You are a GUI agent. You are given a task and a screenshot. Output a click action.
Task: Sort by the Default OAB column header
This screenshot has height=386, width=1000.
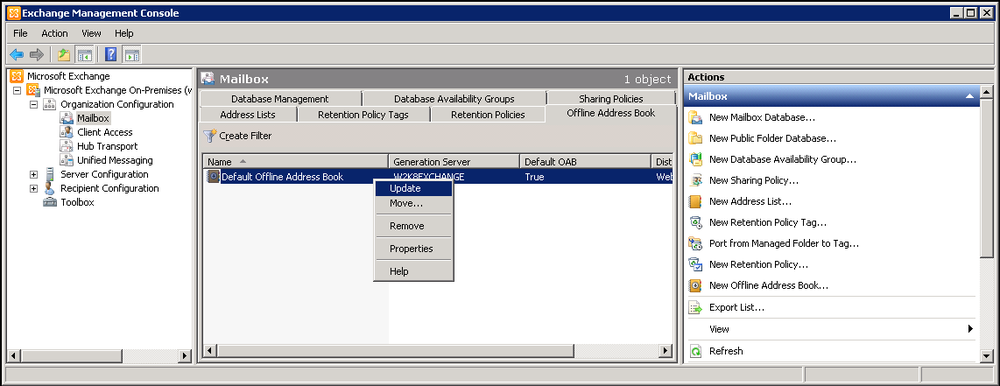coord(585,162)
